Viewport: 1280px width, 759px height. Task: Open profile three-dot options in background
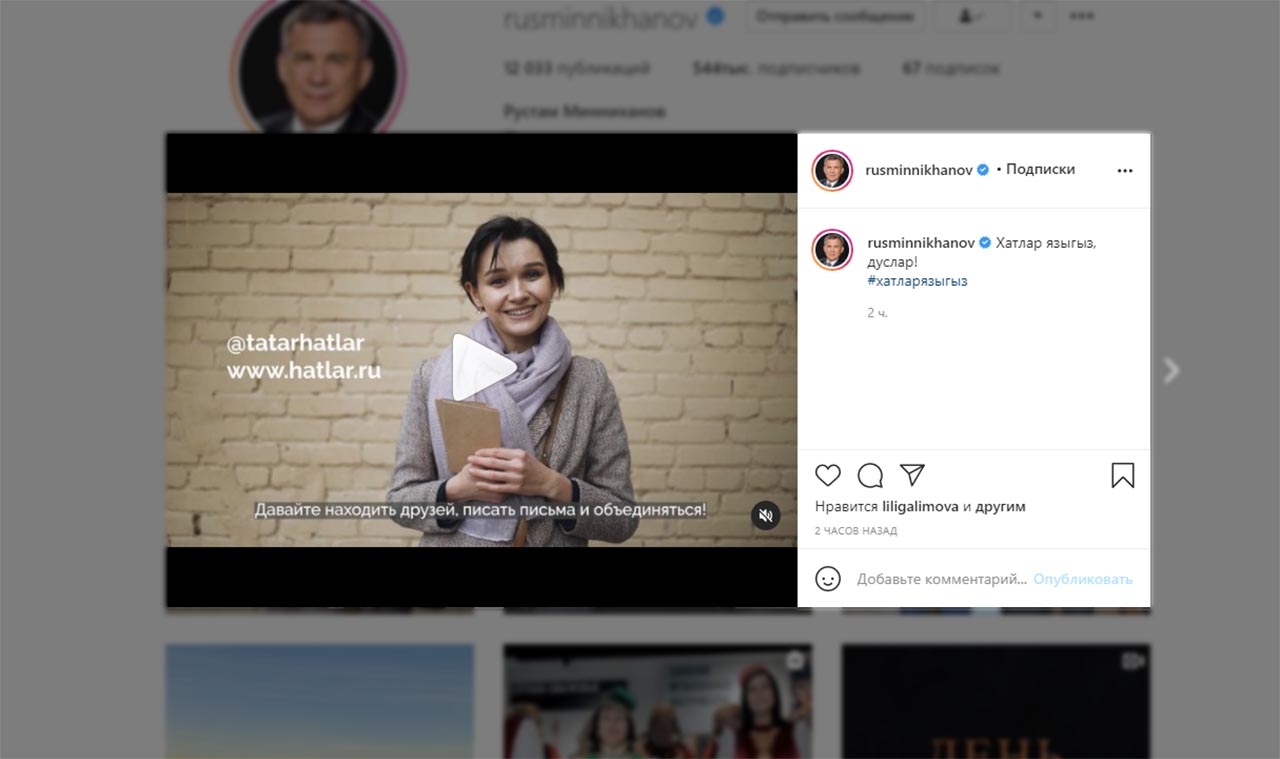[1081, 17]
